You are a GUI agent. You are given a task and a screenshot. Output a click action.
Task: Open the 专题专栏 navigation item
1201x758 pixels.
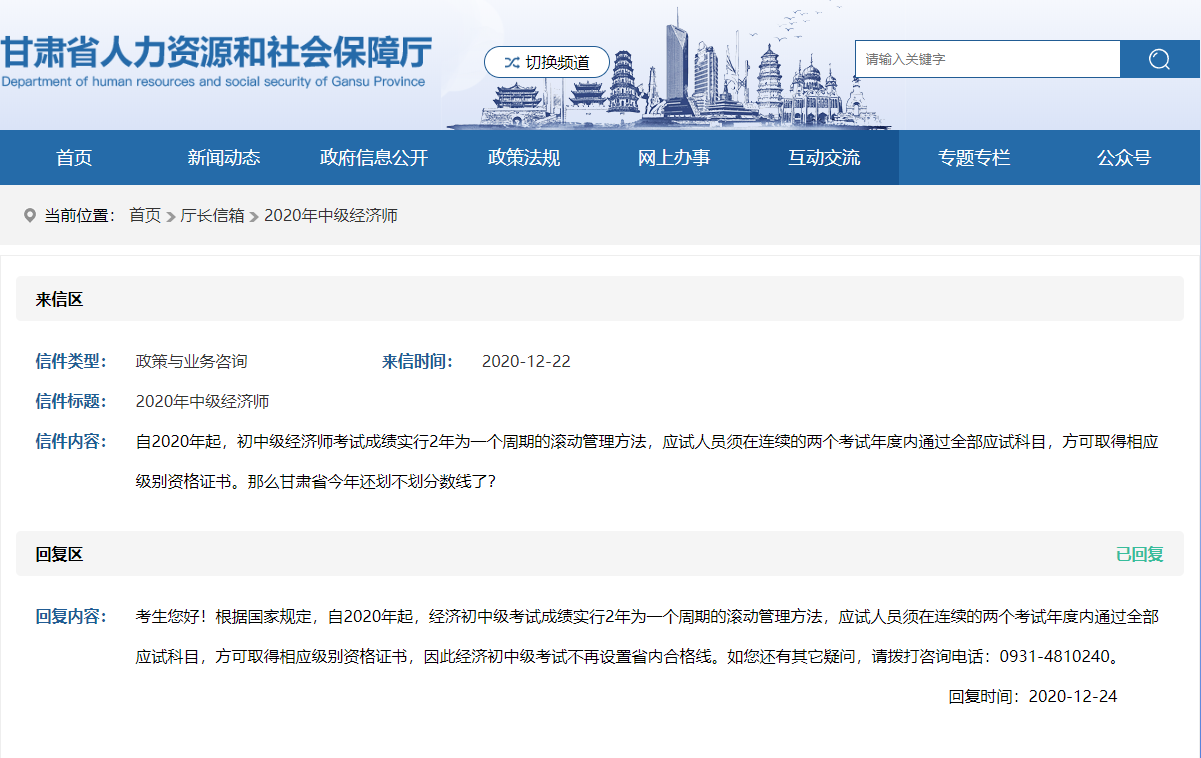974,158
